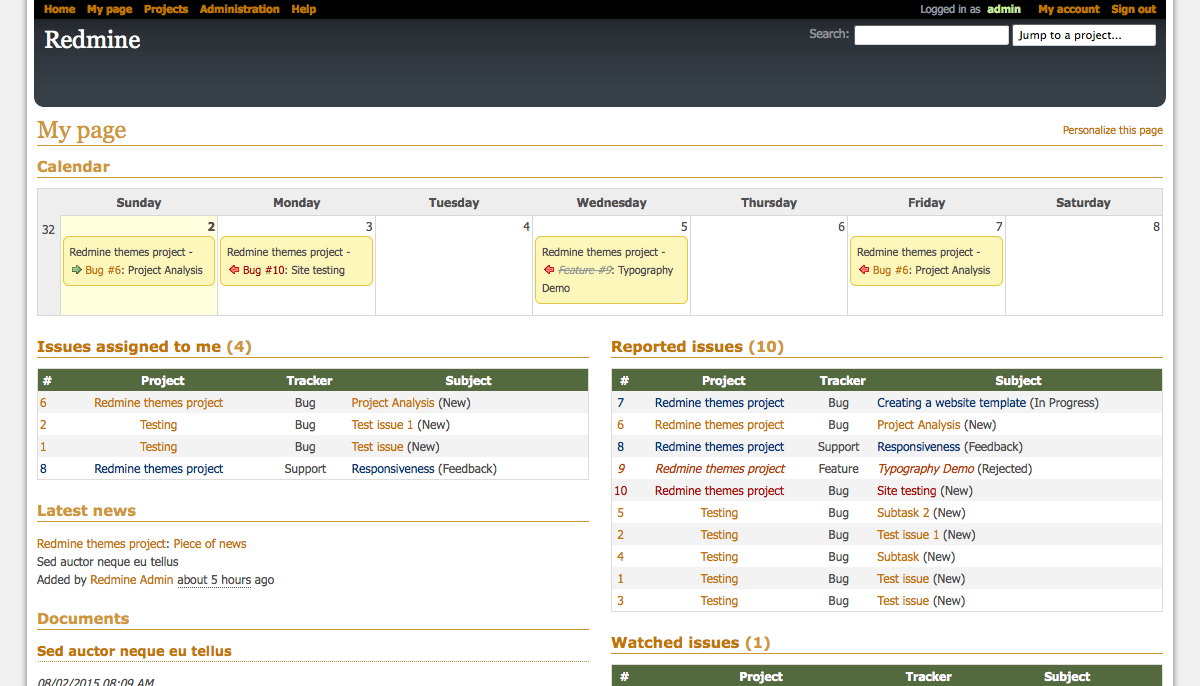The image size is (1200, 686).
Task: Open My account link
Action: pos(1069,9)
